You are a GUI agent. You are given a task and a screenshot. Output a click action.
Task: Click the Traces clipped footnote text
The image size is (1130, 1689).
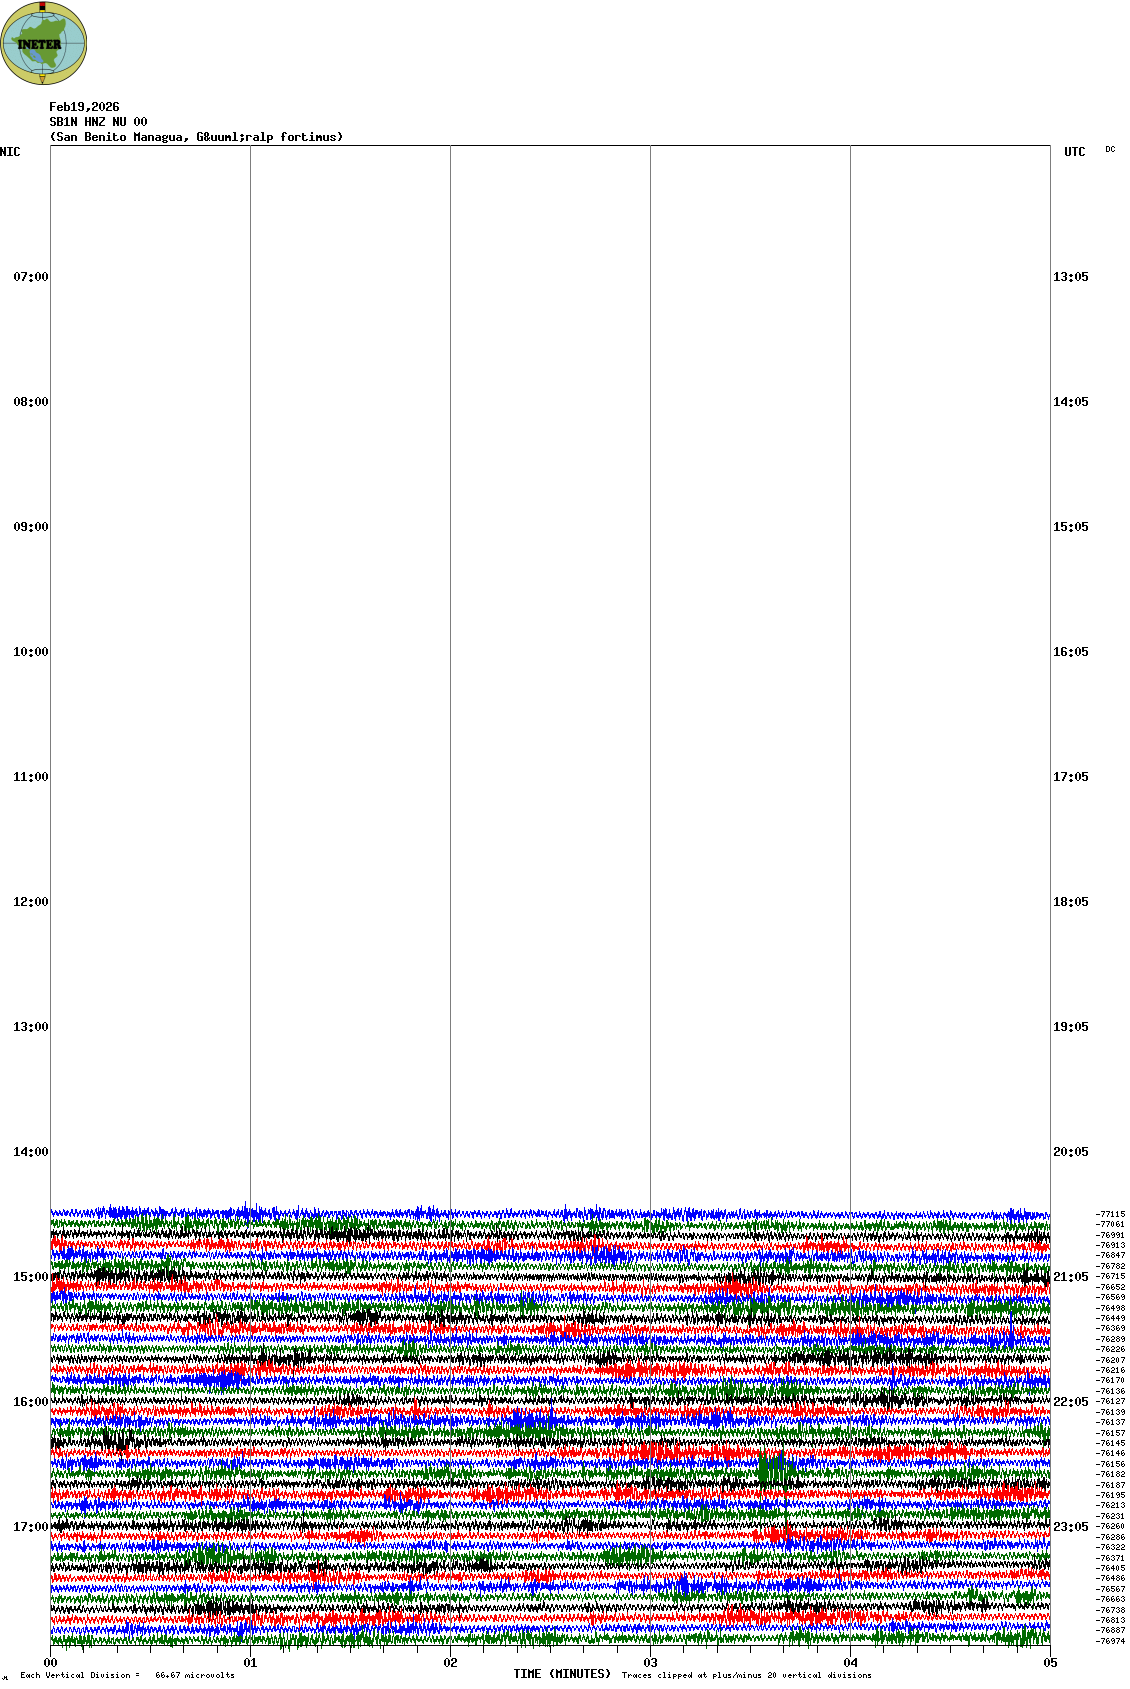coord(746,1675)
